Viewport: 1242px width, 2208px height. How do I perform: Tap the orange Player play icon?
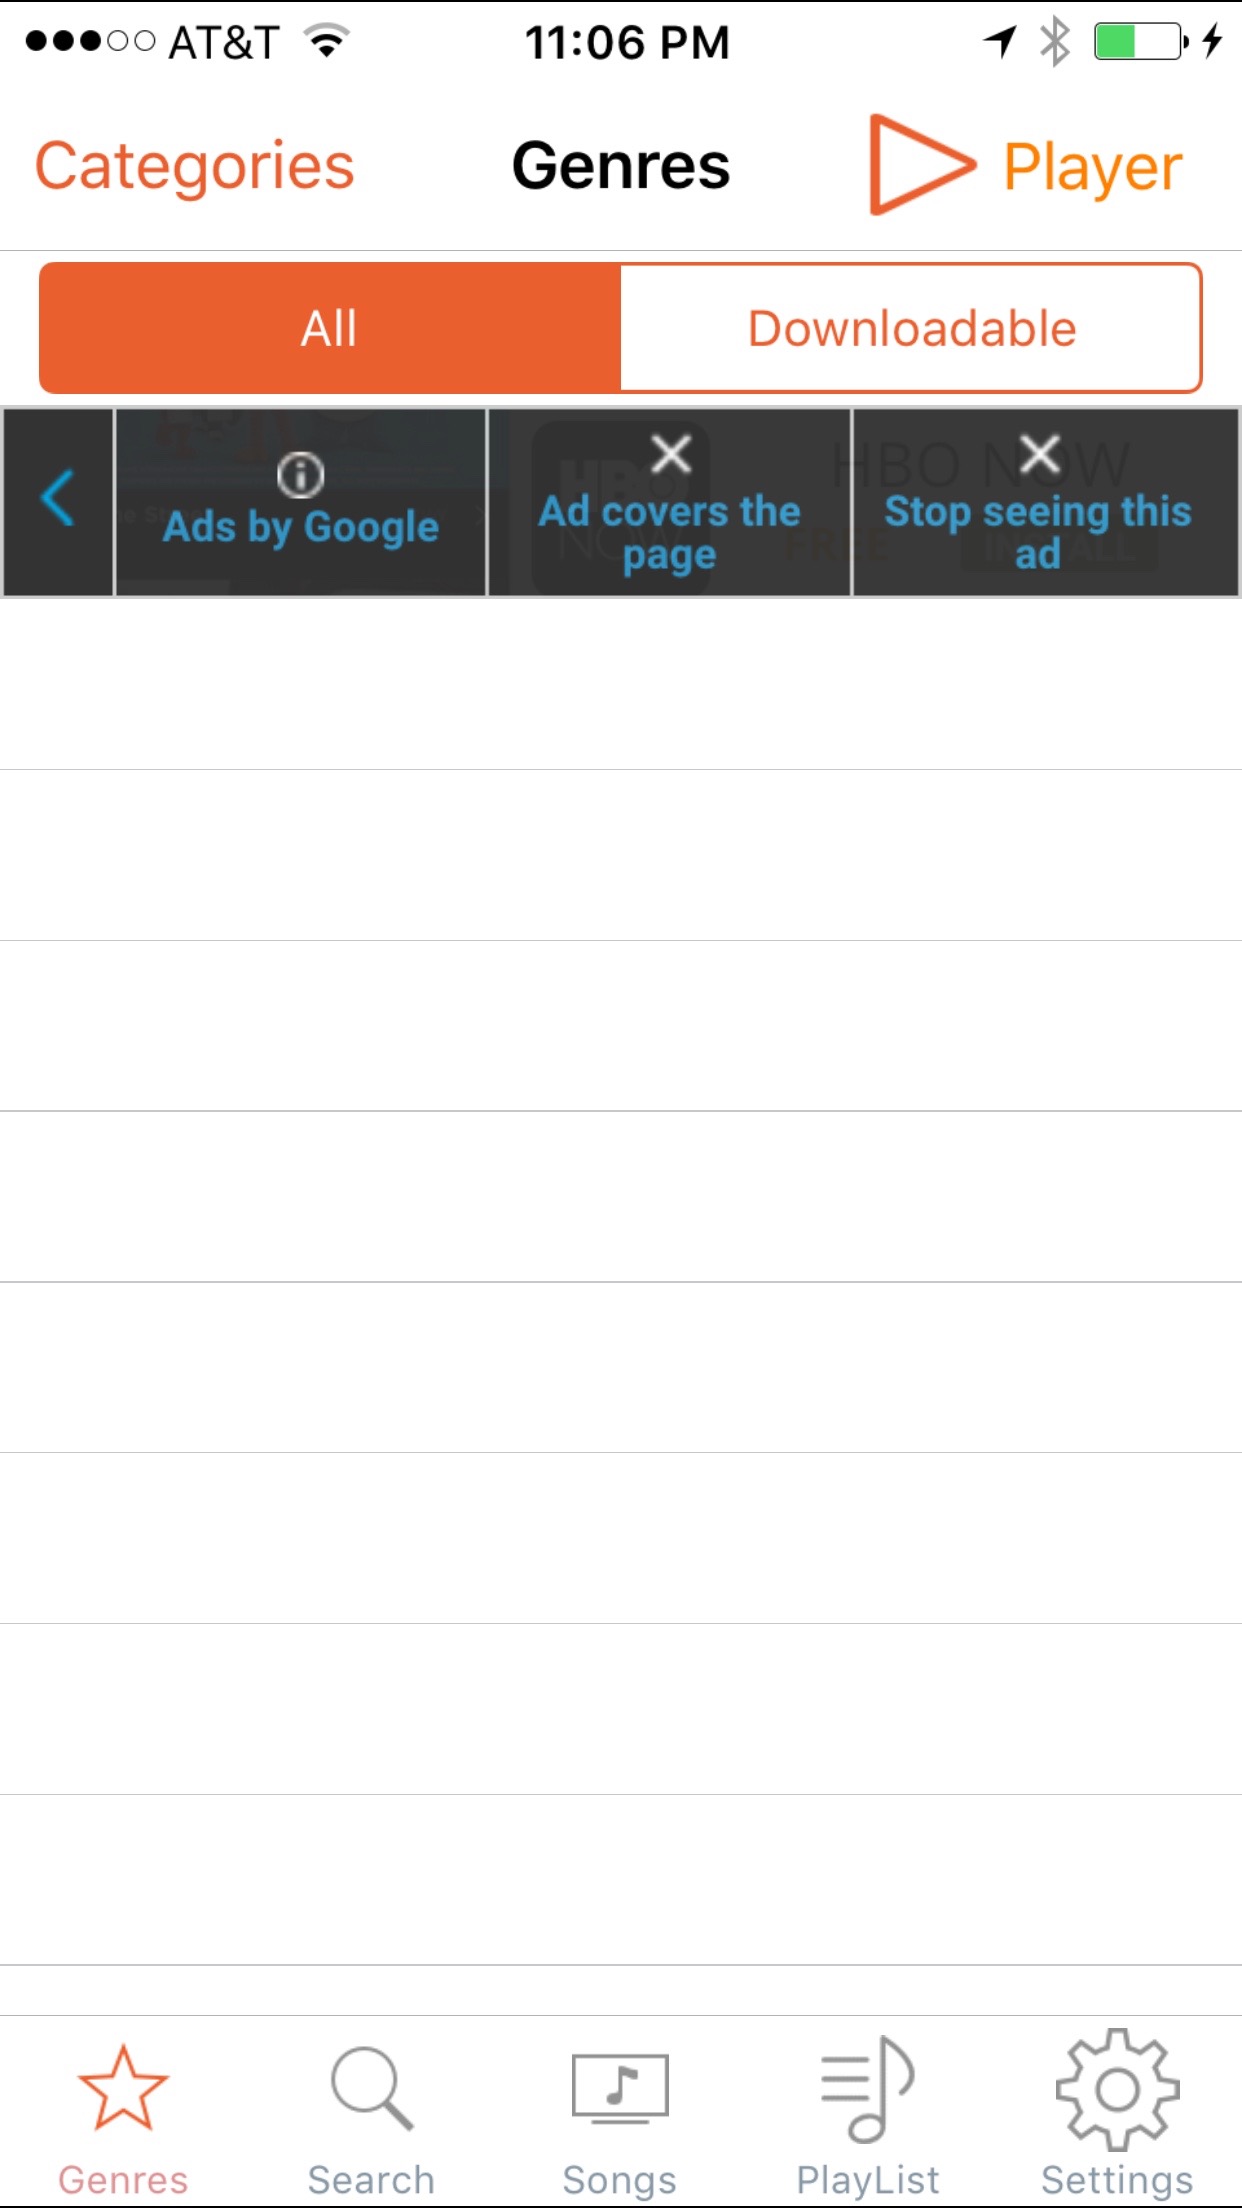(918, 165)
